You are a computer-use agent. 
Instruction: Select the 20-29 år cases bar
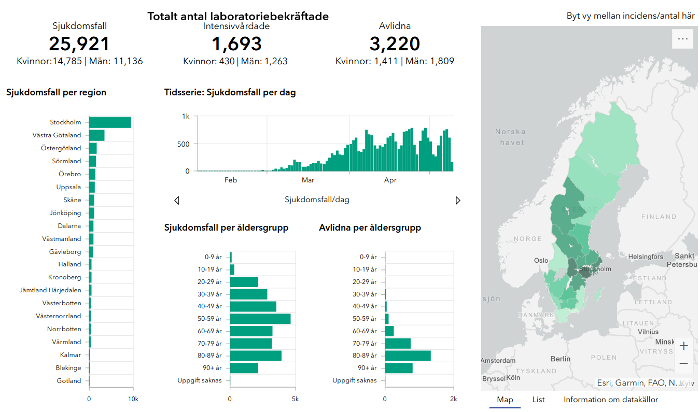point(244,282)
